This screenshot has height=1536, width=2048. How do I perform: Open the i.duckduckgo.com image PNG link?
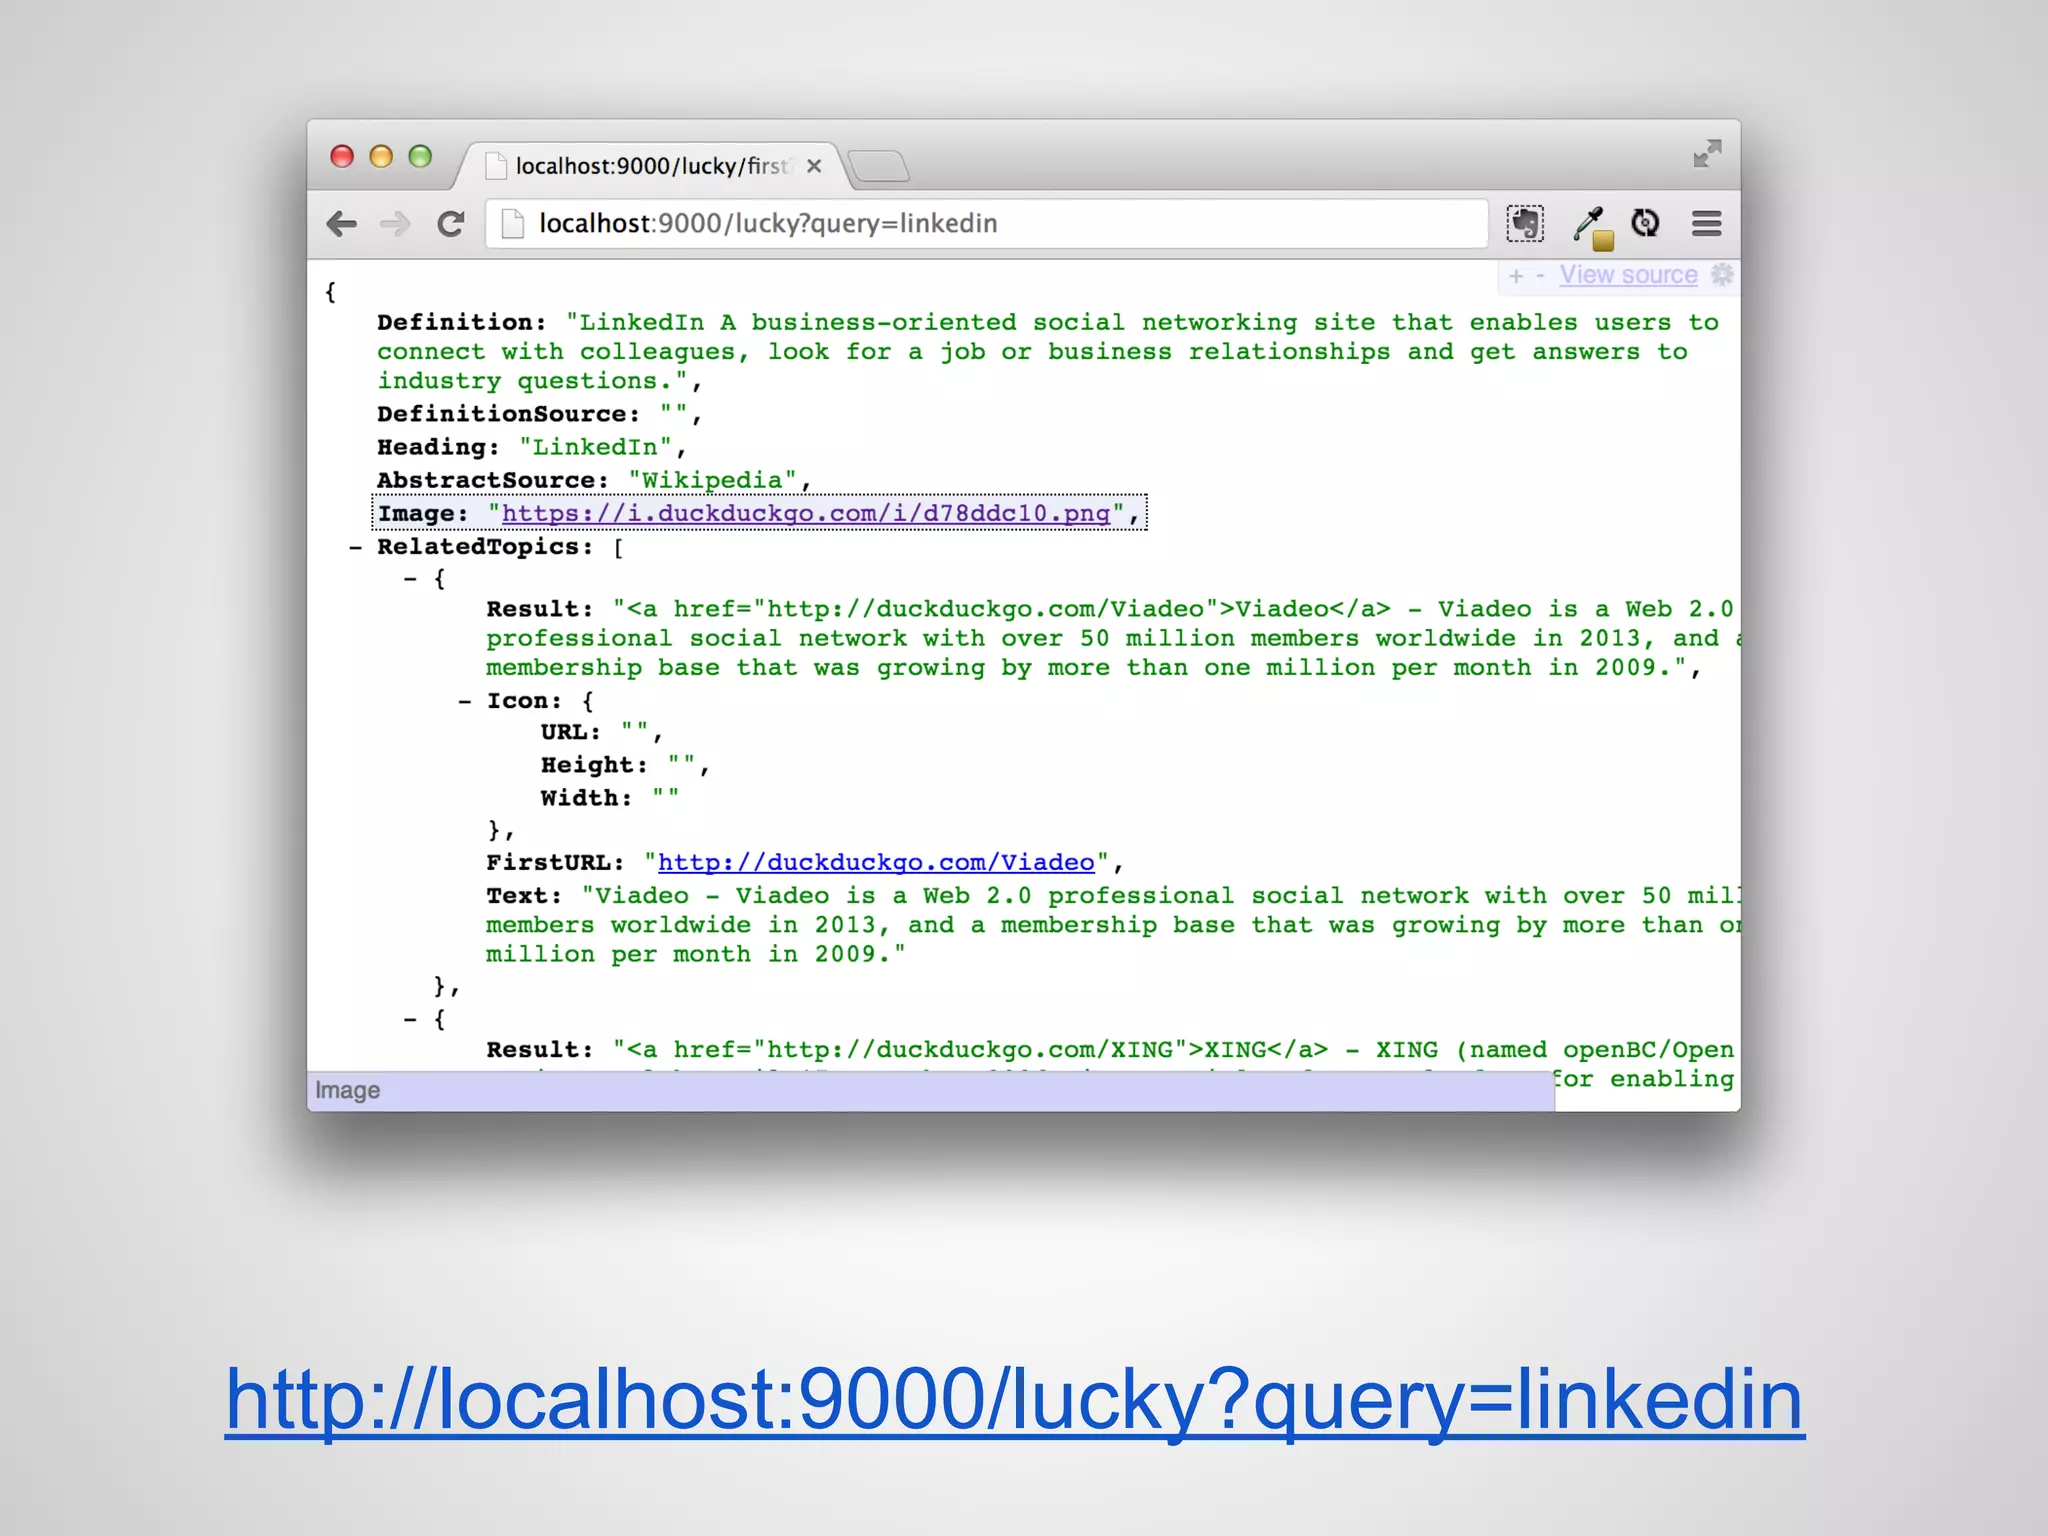point(805,514)
